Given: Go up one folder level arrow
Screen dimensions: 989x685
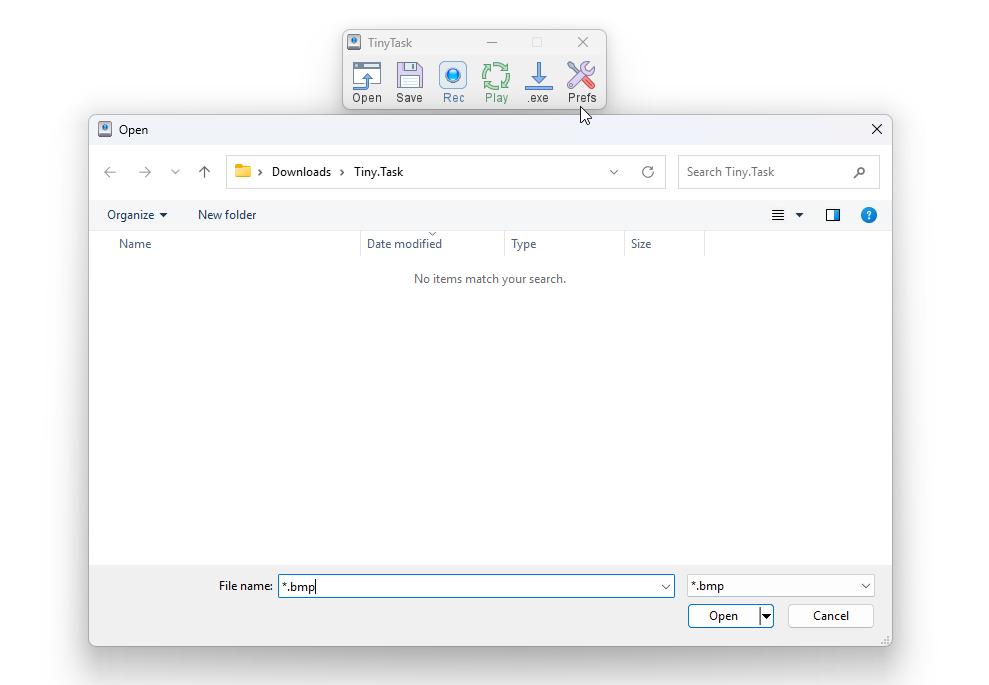Looking at the screenshot, I should click(x=204, y=172).
